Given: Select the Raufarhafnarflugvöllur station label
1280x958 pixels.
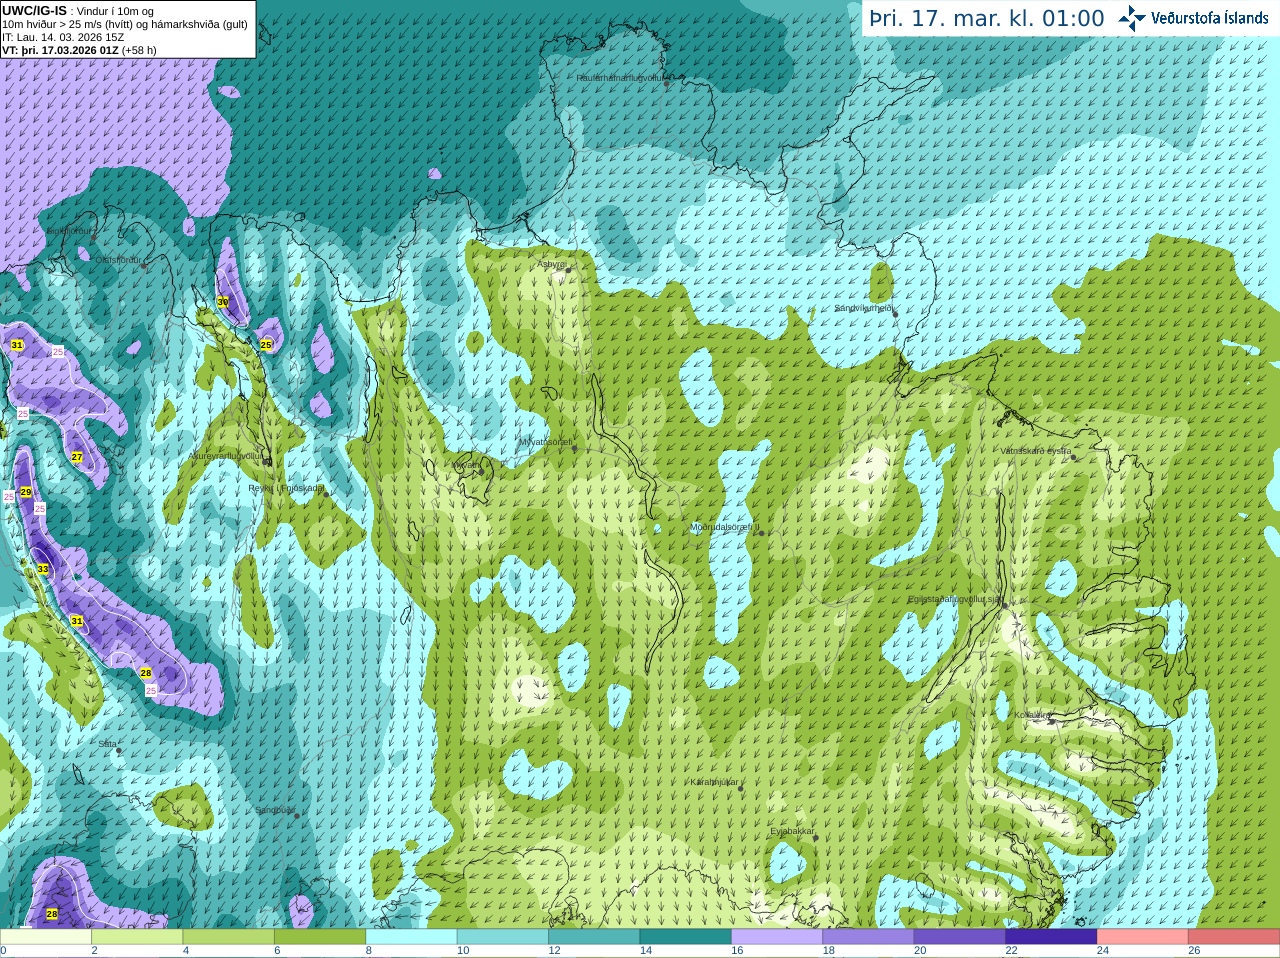Looking at the screenshot, I should (x=619, y=78).
